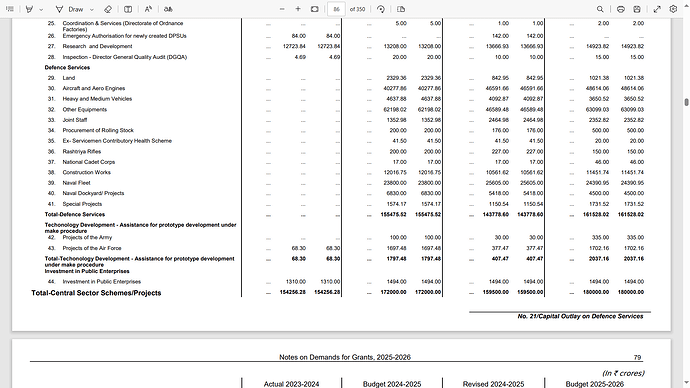Select the highlight tool
The width and height of the screenshot is (690, 388).
coord(29,9)
